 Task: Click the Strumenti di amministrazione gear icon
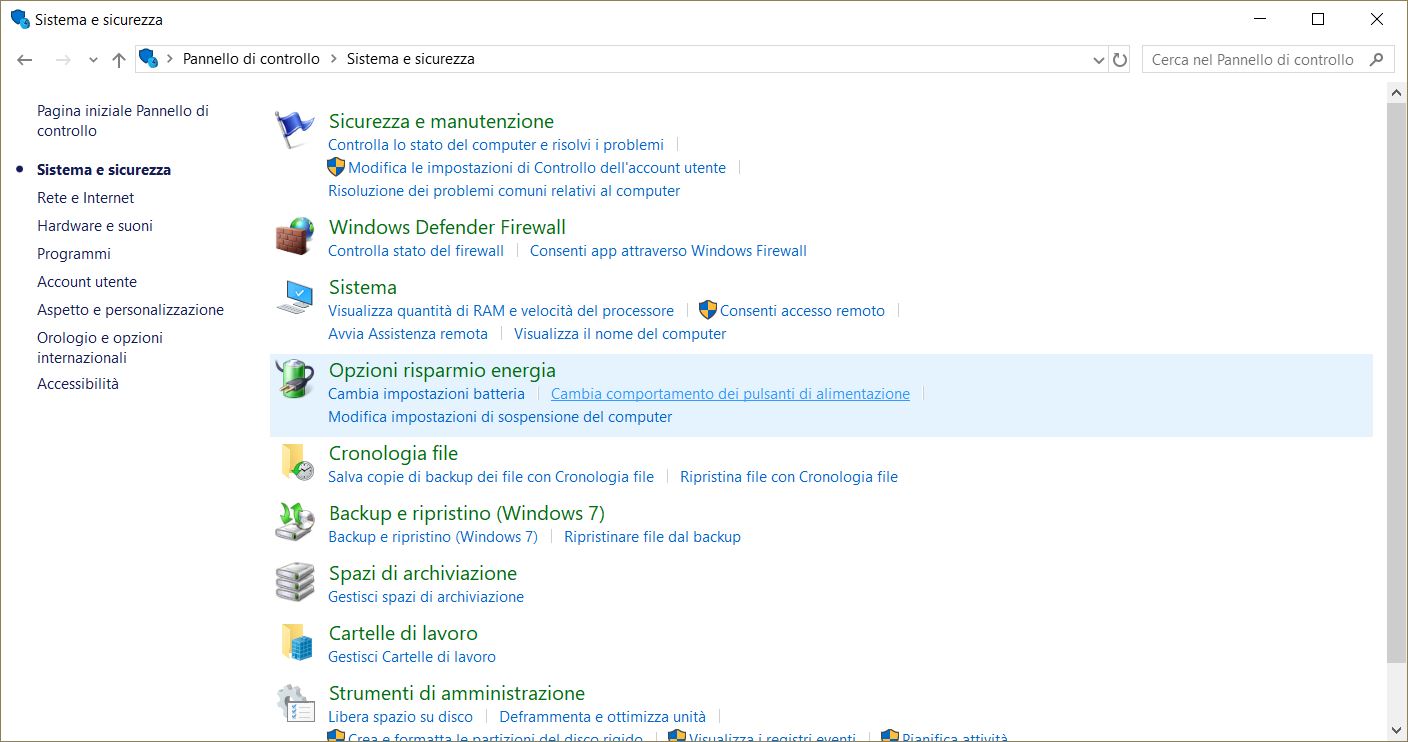pos(295,703)
